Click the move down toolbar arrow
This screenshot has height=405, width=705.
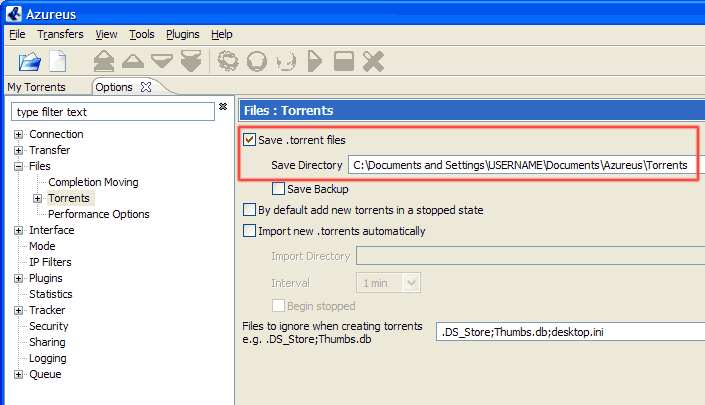(162, 61)
